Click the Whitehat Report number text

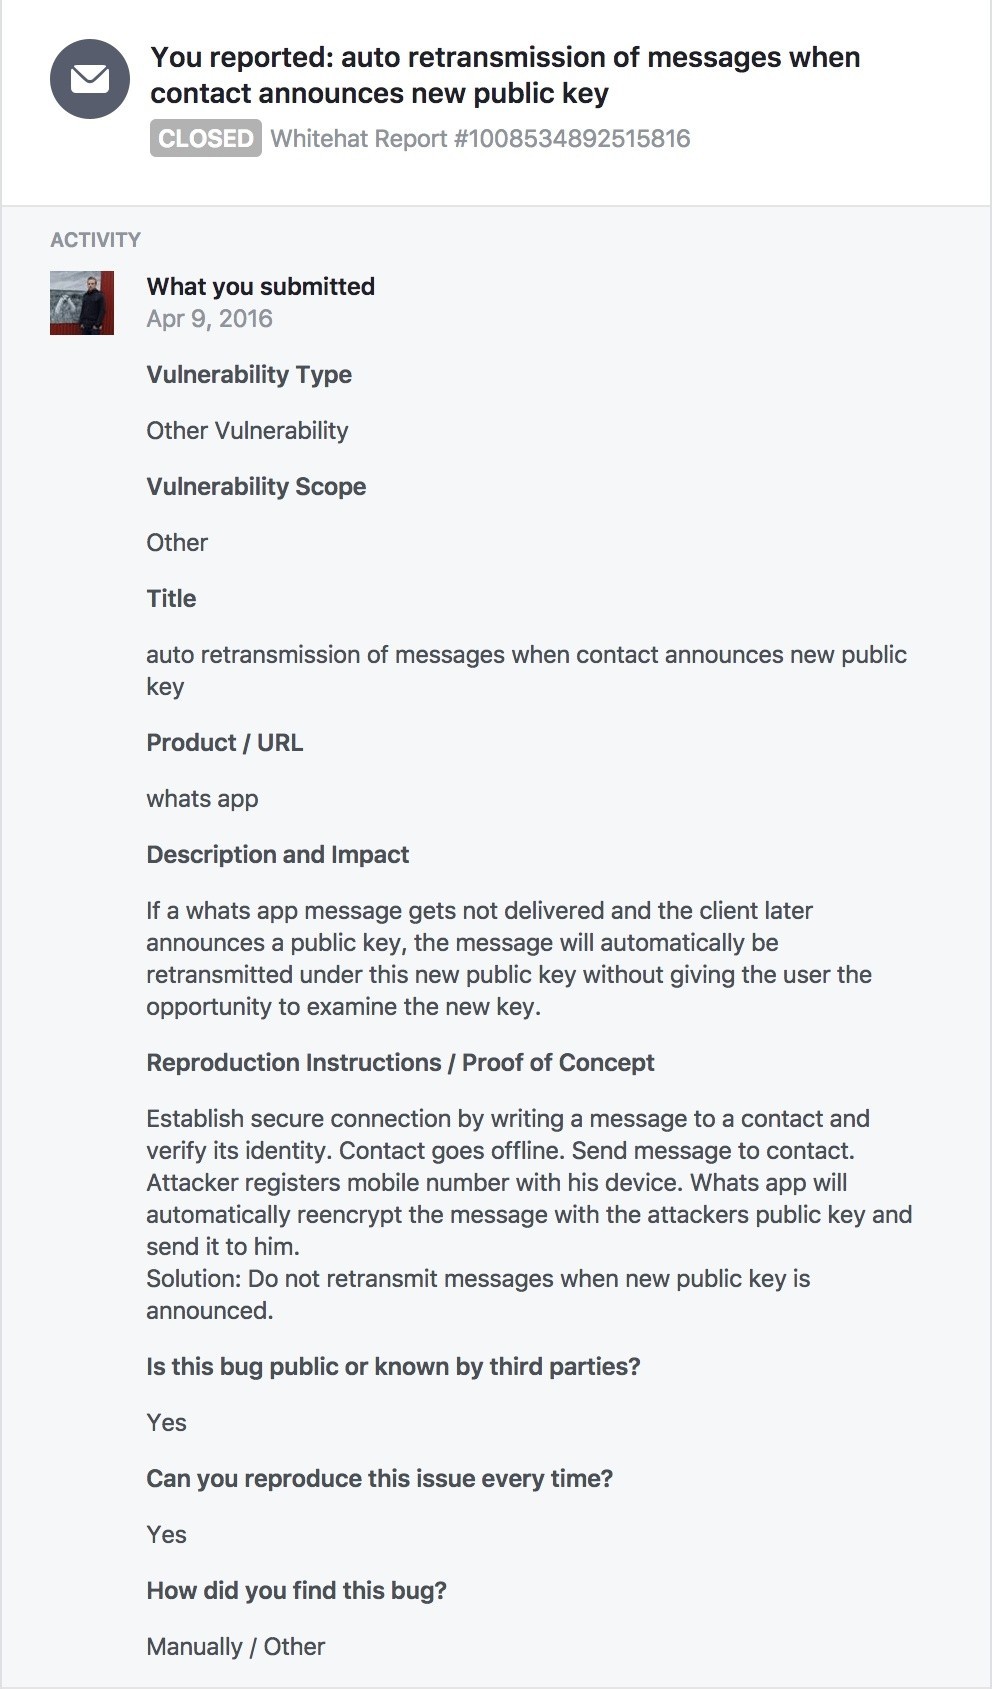coord(480,138)
